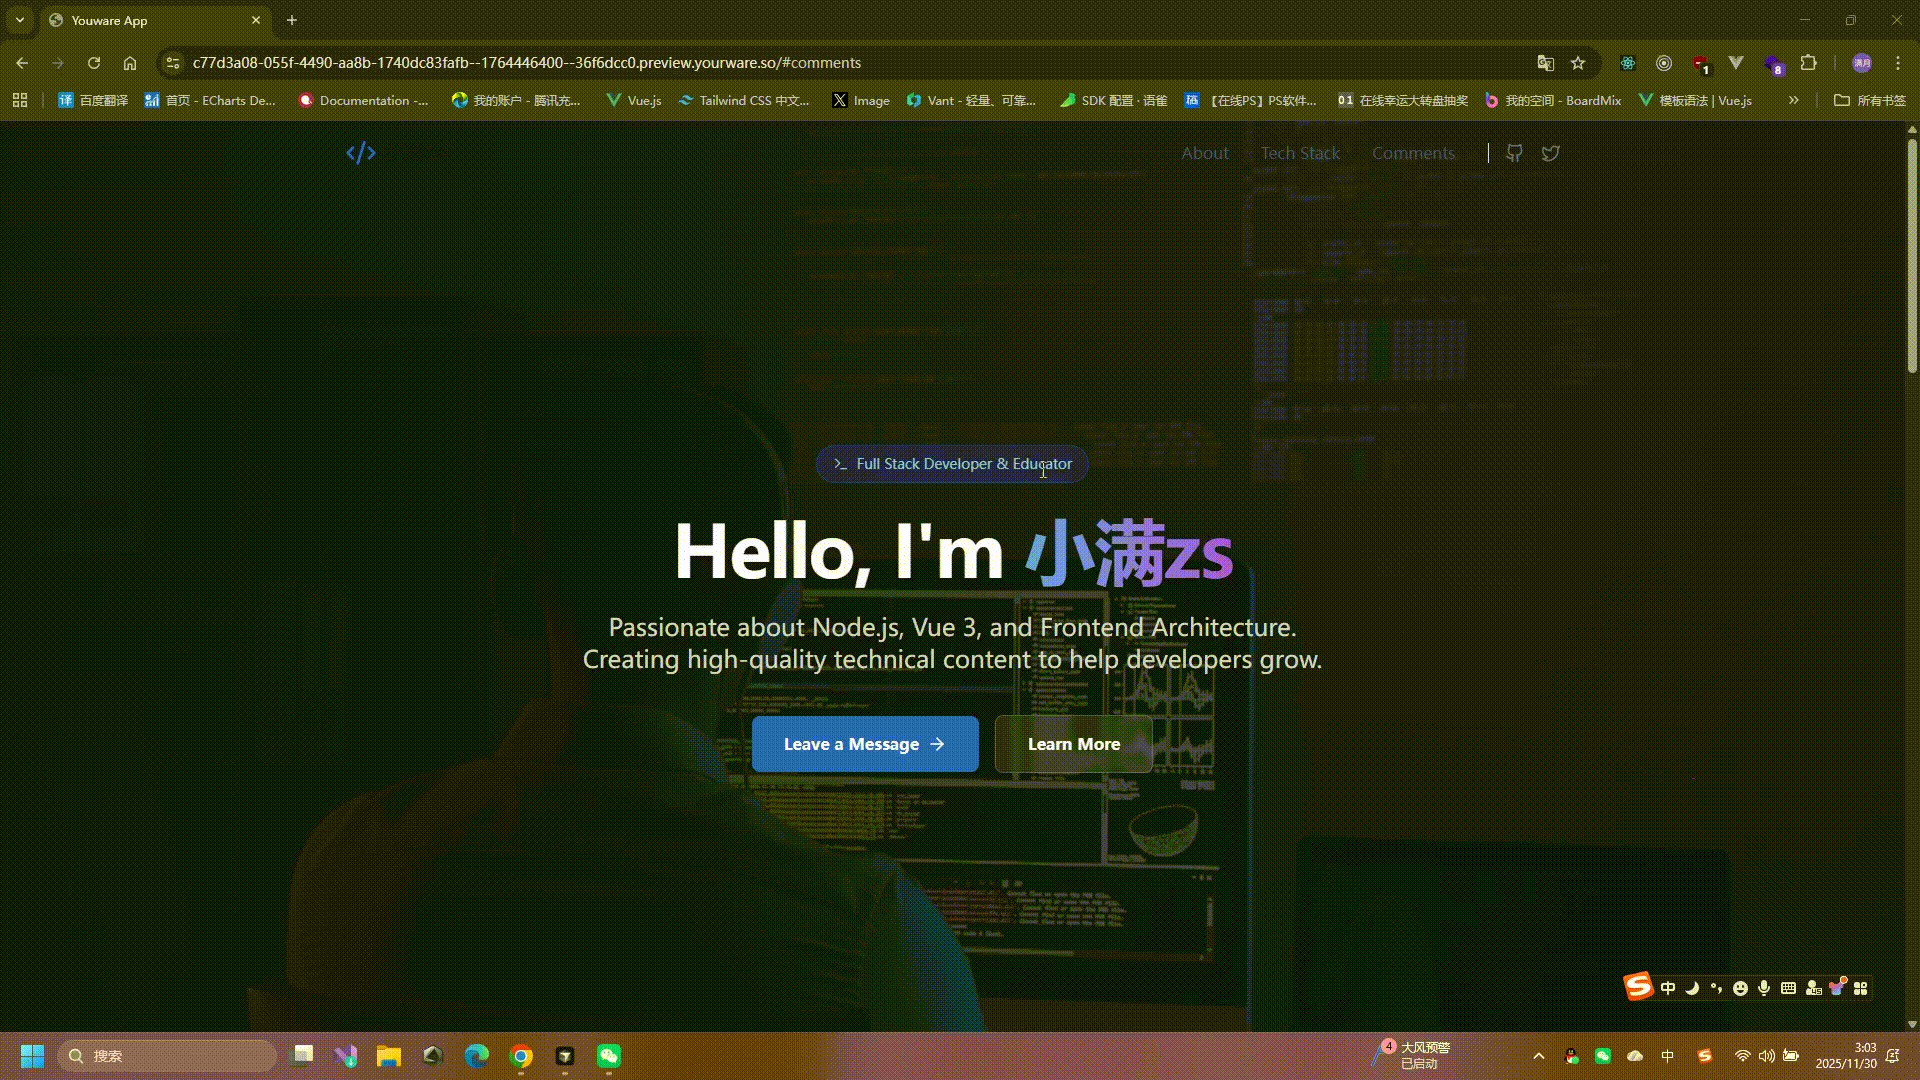Open the Tech Stack navigation link
This screenshot has width=1920, height=1080.
[1300, 152]
